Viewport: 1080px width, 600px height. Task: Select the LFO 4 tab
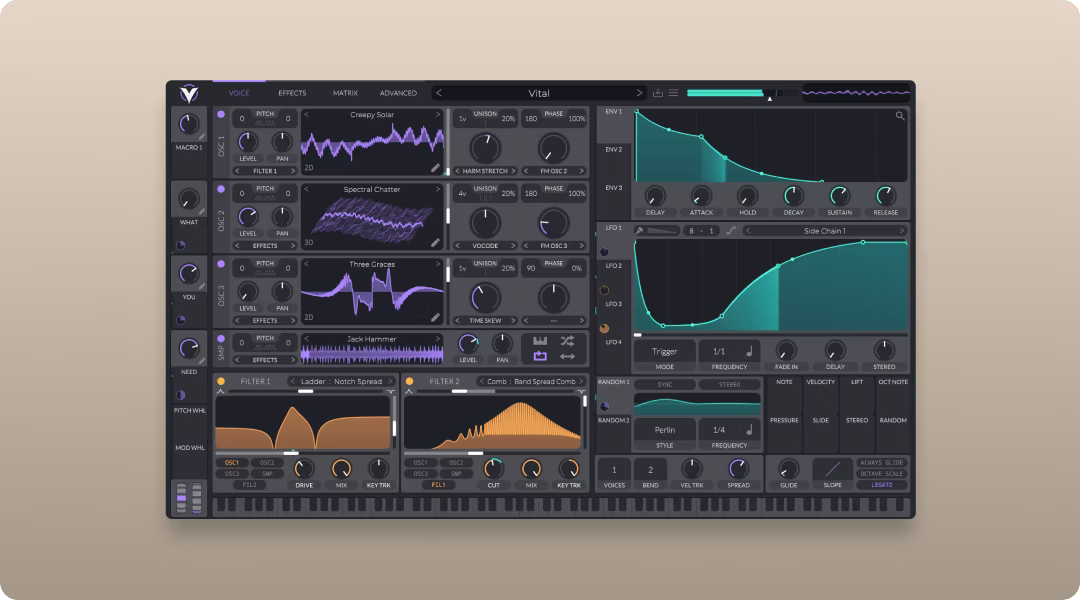pyautogui.click(x=614, y=342)
